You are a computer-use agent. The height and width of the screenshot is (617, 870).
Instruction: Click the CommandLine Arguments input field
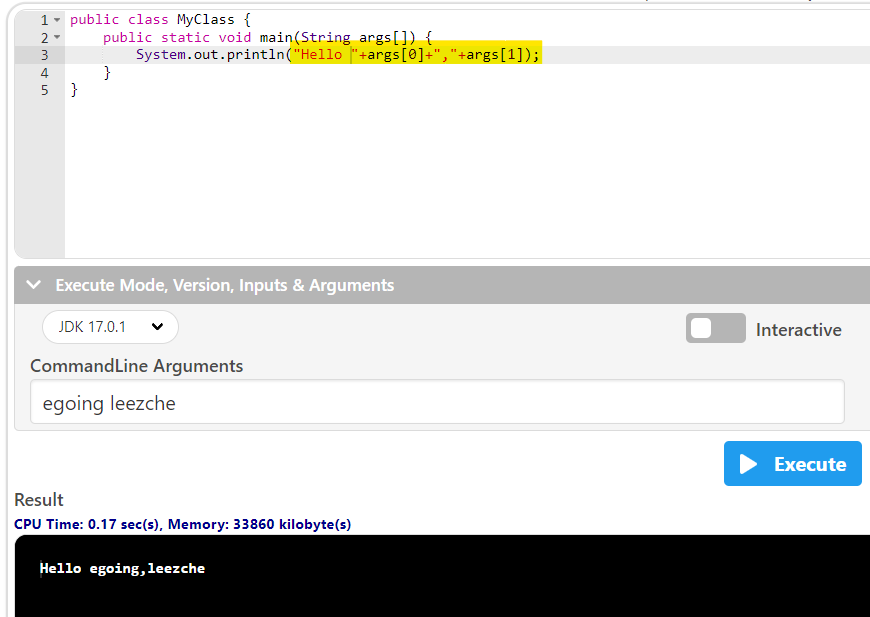click(x=437, y=402)
